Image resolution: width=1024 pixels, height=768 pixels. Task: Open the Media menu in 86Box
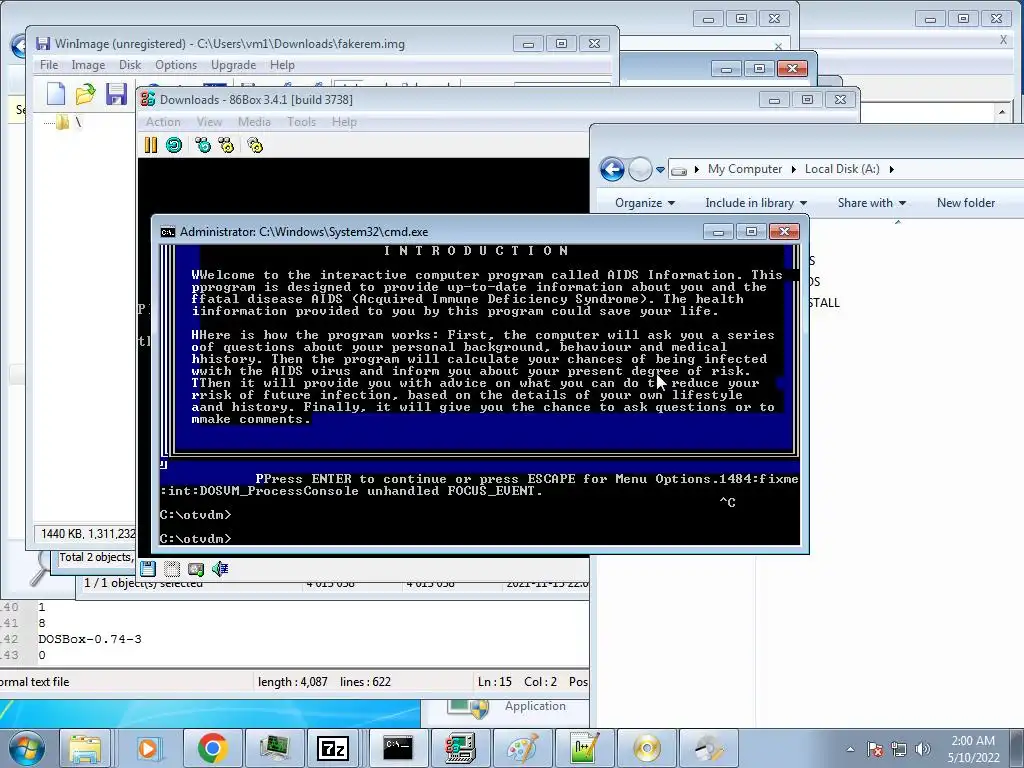254,121
